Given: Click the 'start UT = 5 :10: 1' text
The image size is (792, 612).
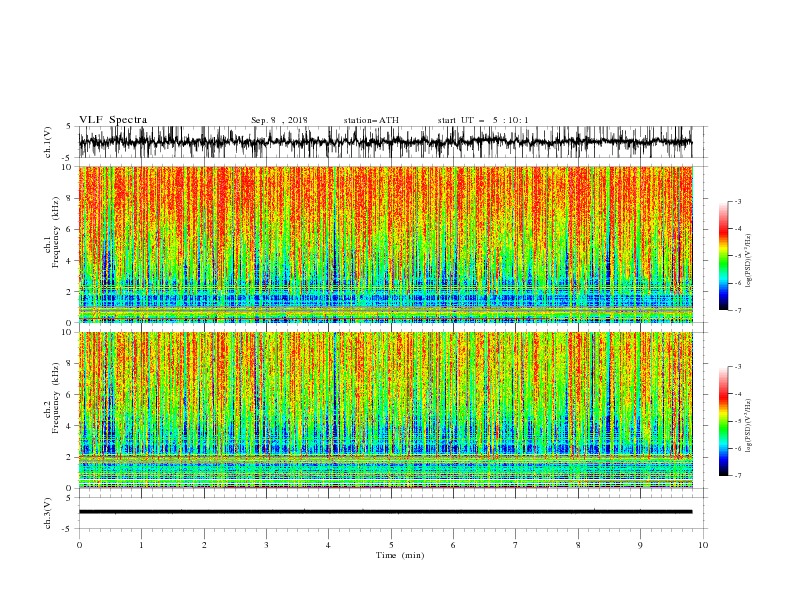Looking at the screenshot, I should 483,120.
